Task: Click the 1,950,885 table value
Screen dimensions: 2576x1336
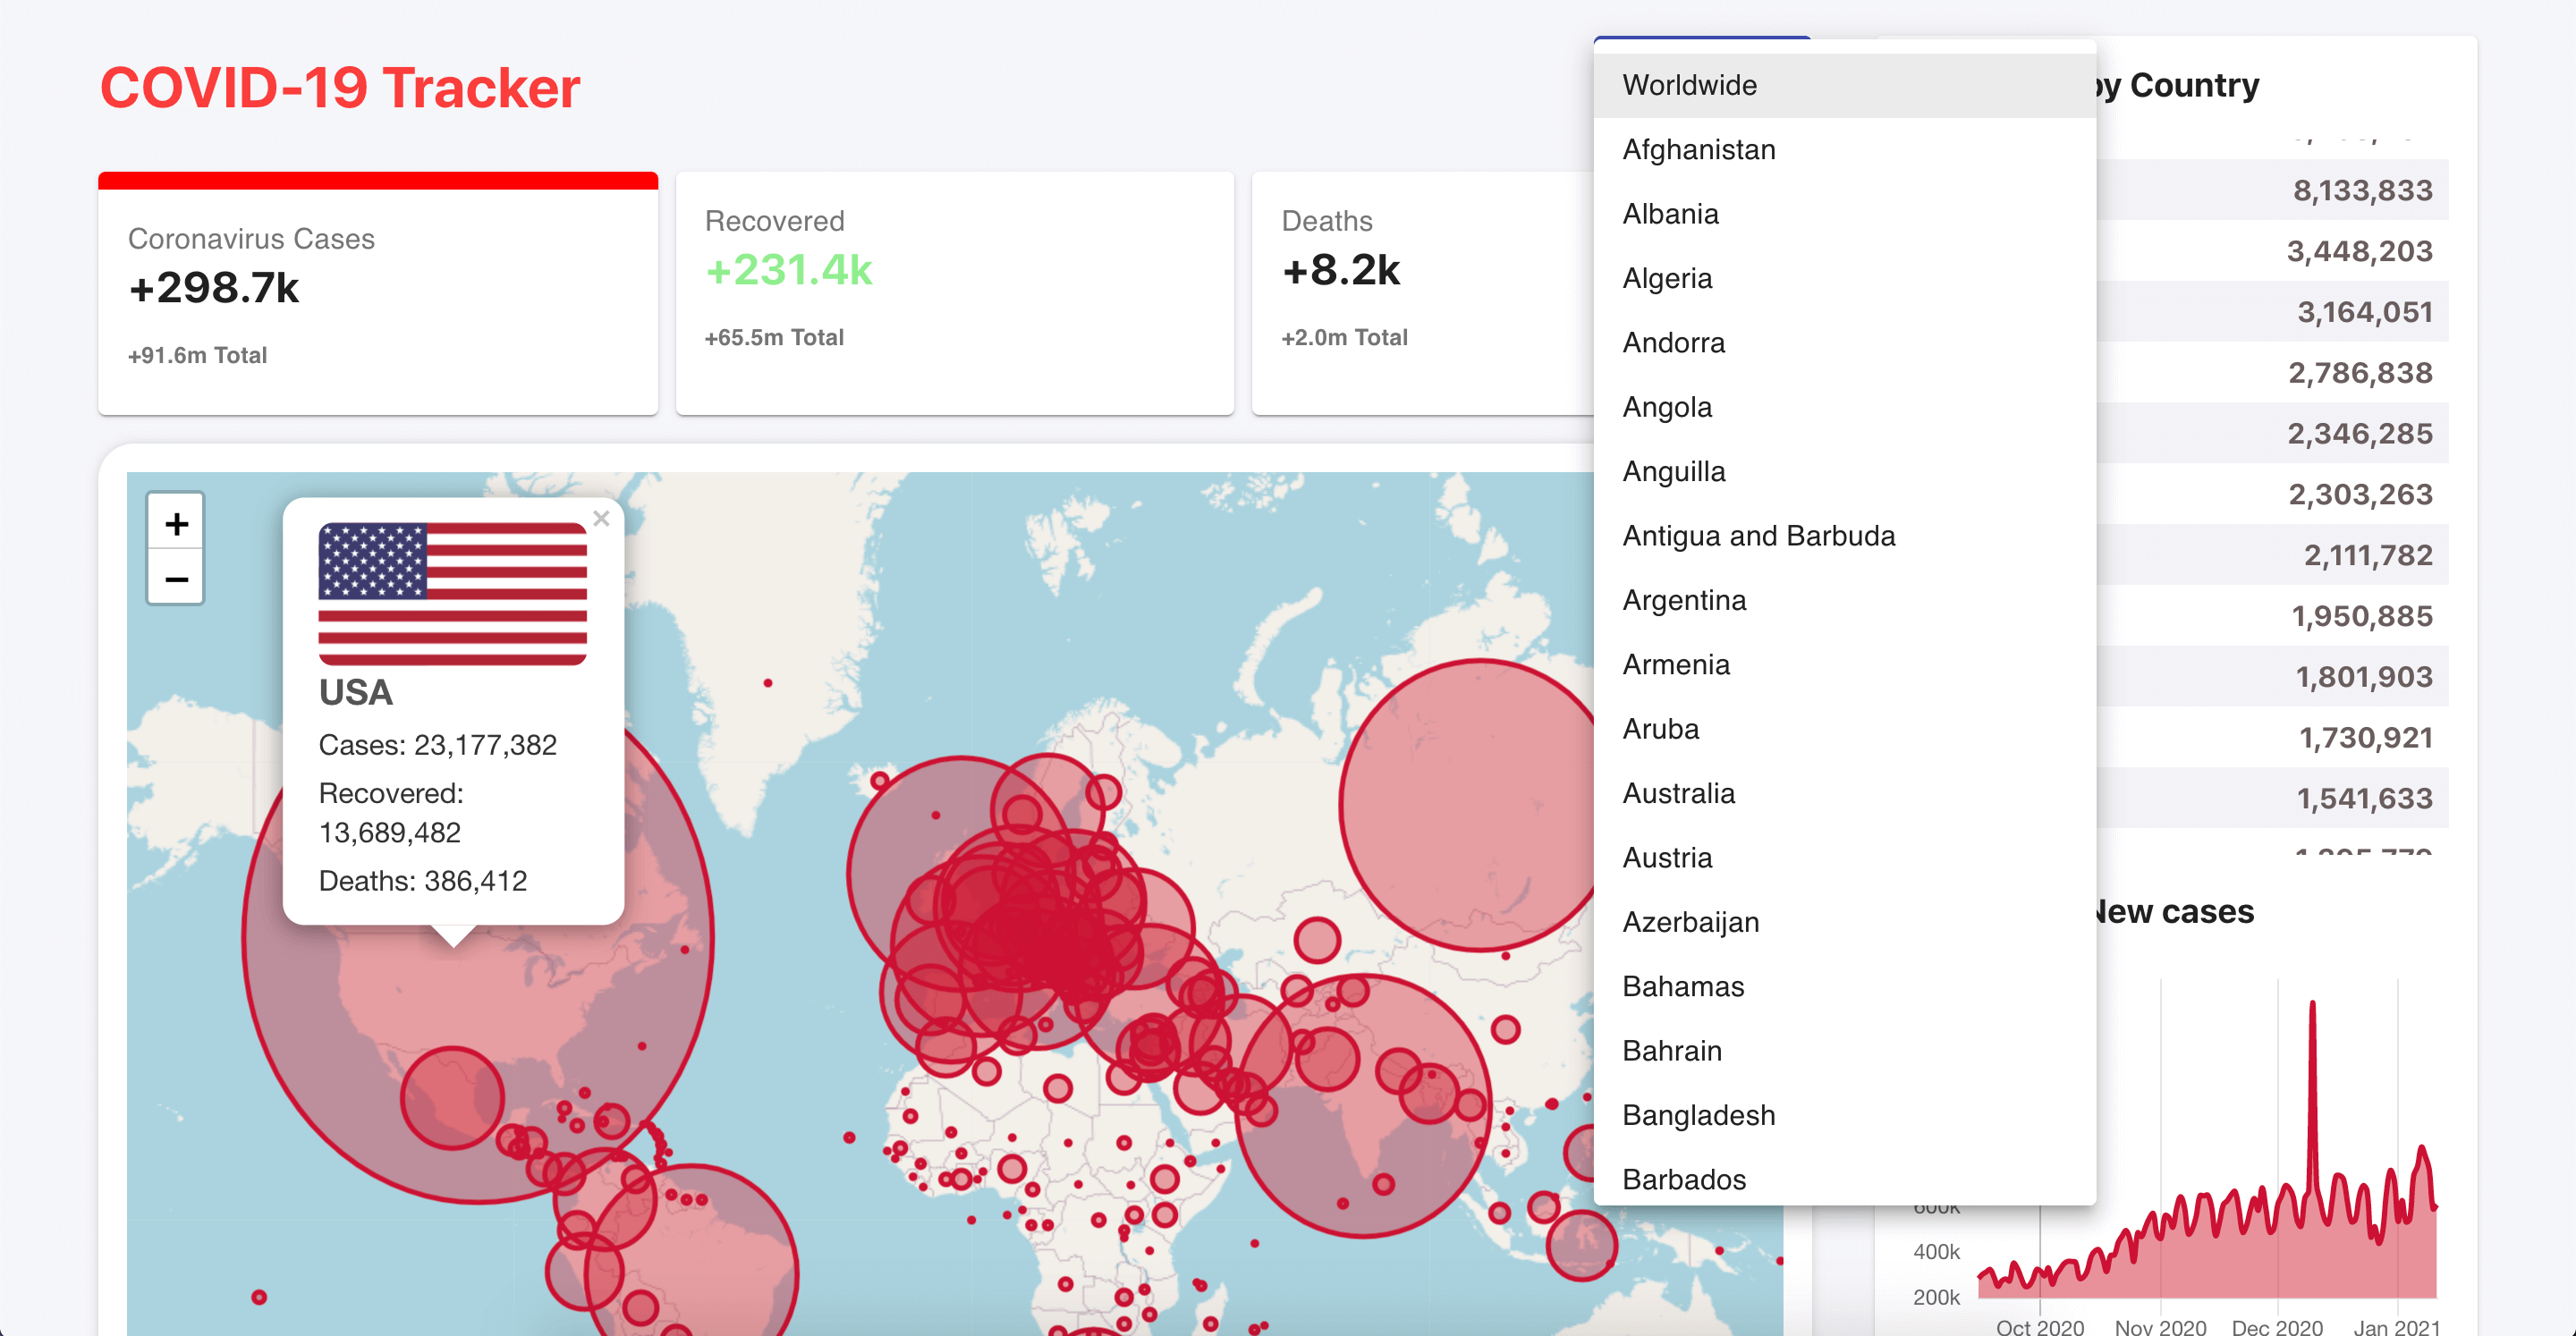Action: (2362, 616)
